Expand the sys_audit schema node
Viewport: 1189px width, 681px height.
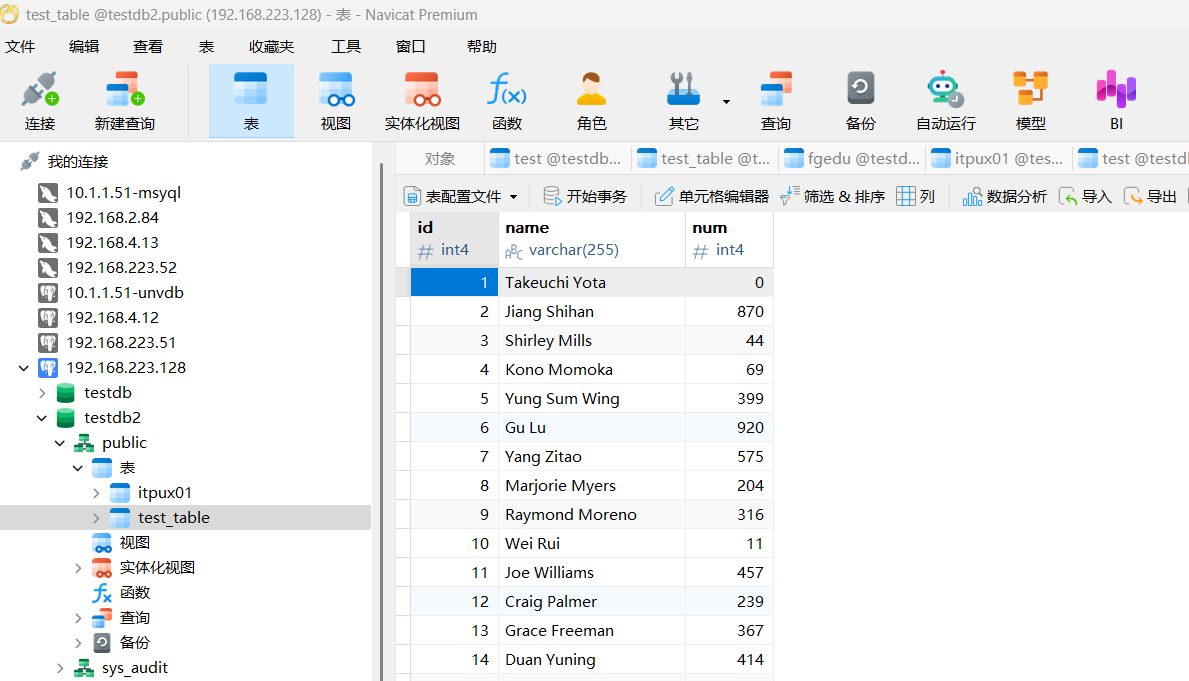pos(60,668)
